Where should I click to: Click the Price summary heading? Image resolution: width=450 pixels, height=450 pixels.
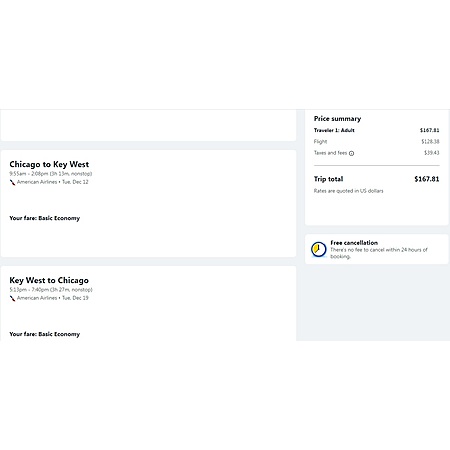click(337, 119)
